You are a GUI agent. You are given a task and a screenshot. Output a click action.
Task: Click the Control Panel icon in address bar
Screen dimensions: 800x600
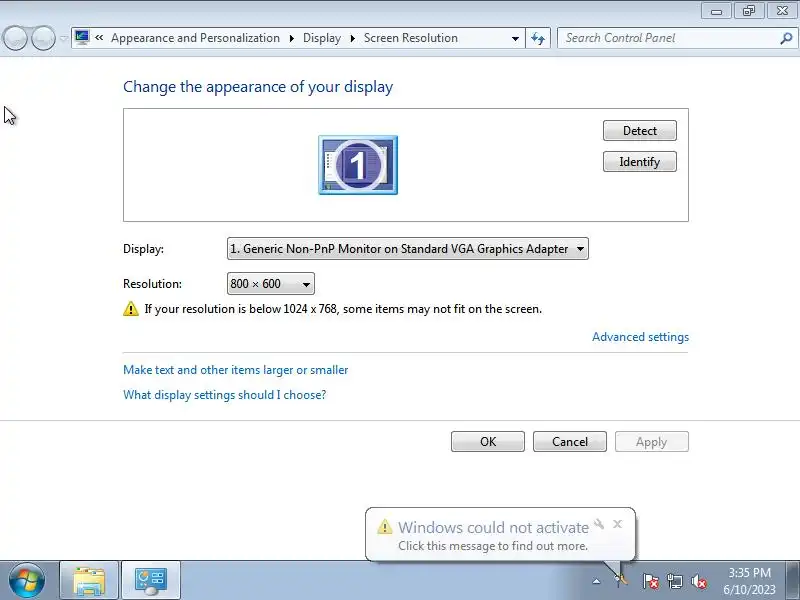tap(82, 38)
